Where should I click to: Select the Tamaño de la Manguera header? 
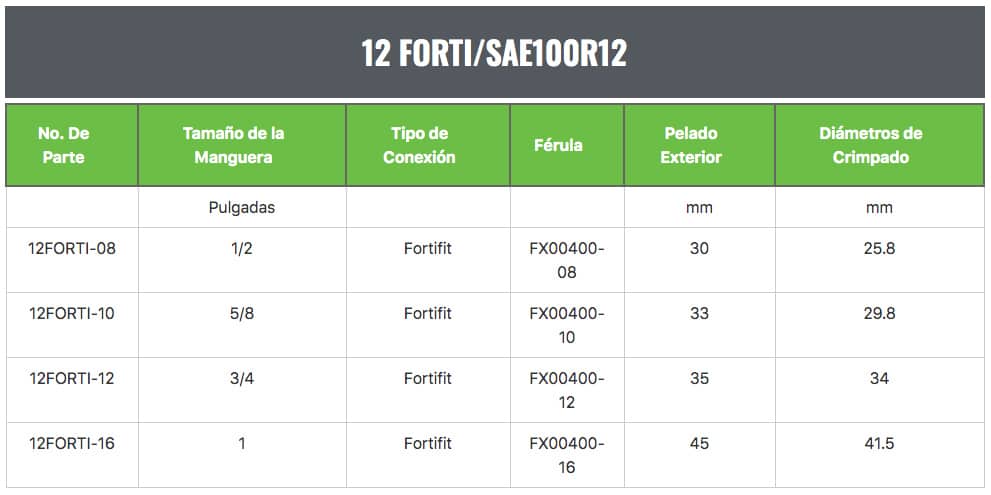(x=241, y=145)
